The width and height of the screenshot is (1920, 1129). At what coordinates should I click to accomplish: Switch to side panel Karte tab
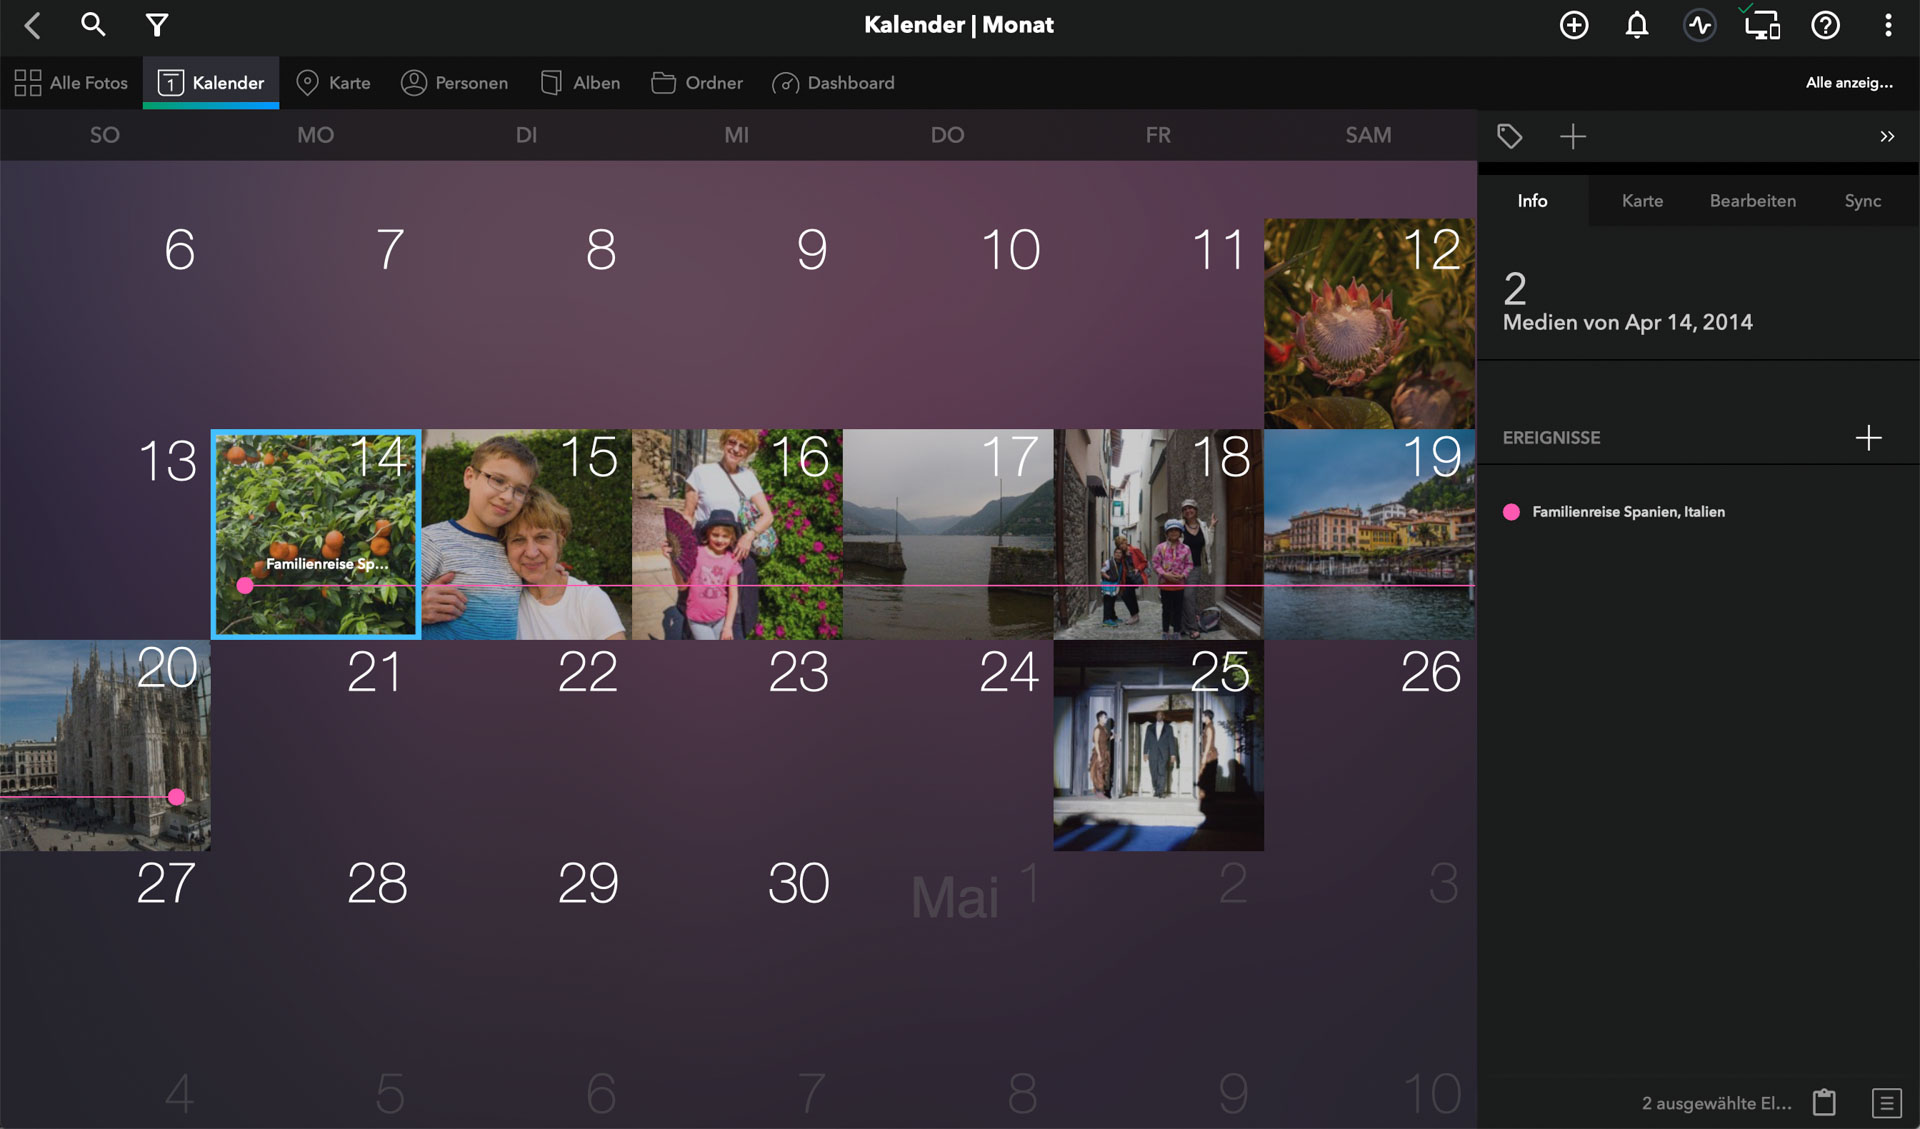(1642, 201)
